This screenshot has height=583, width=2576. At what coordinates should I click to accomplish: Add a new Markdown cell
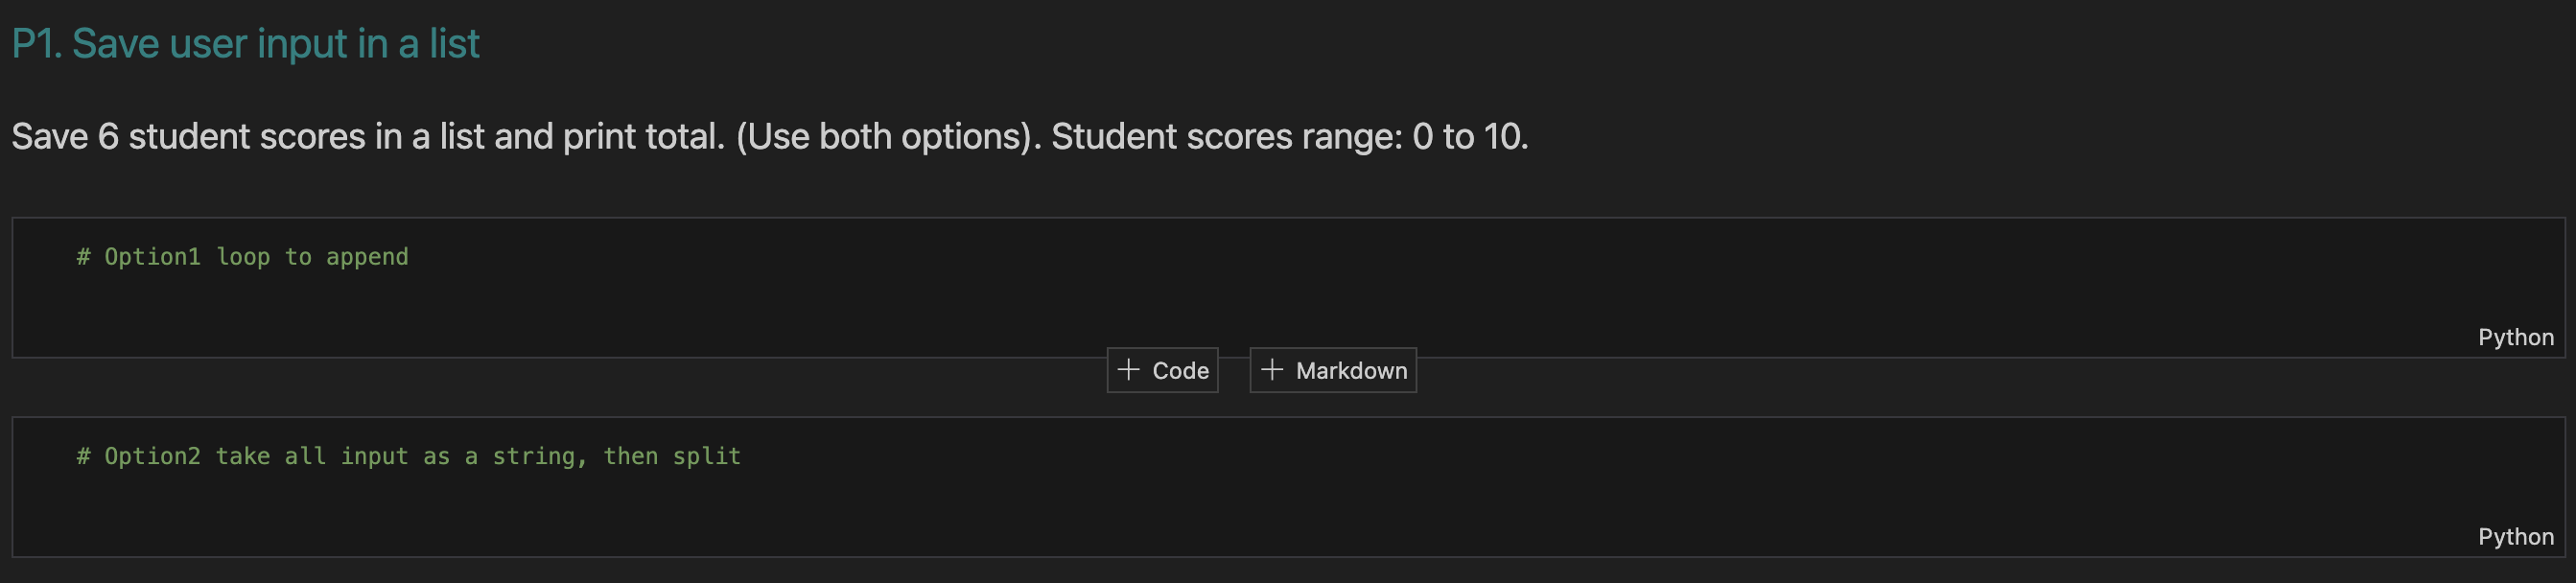(1332, 369)
